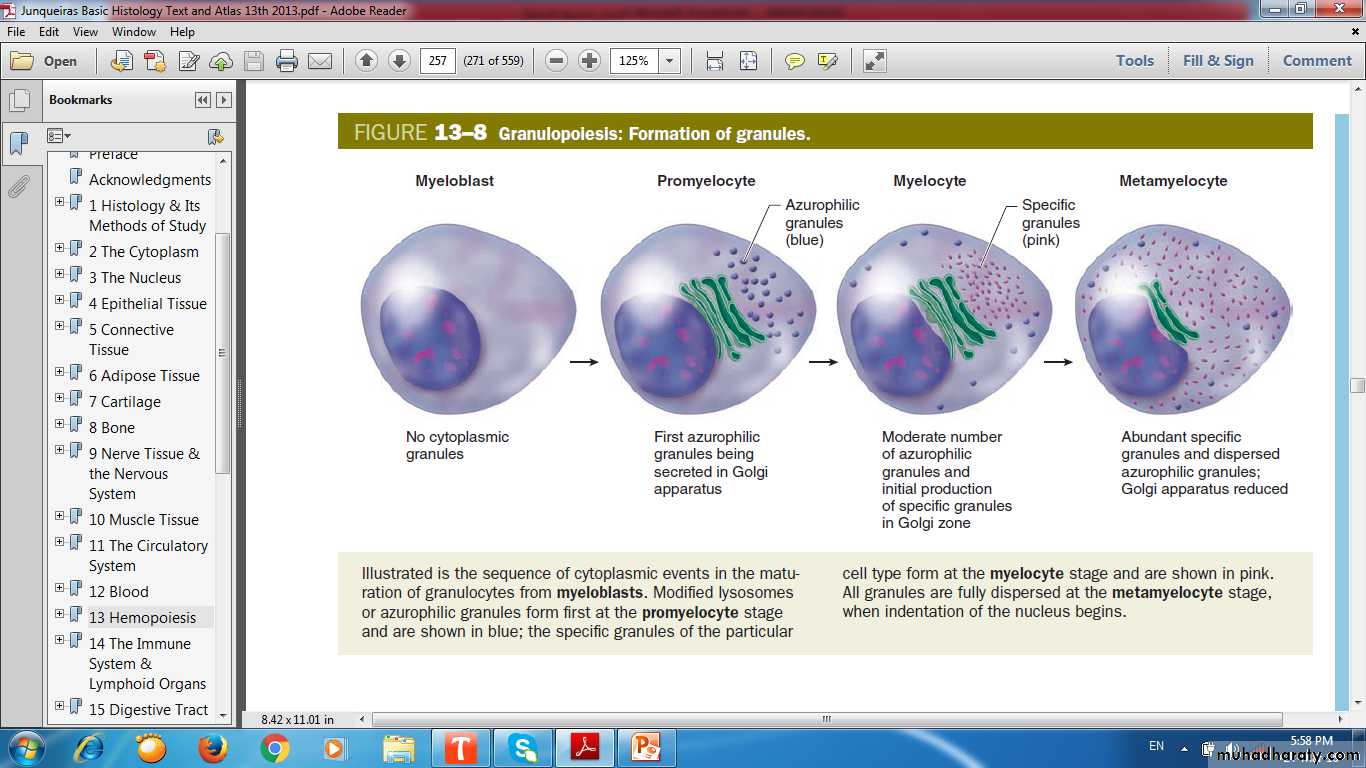Expand the 8 Bone bookmark node
Viewport: 1366px width, 768px height.
click(x=60, y=426)
